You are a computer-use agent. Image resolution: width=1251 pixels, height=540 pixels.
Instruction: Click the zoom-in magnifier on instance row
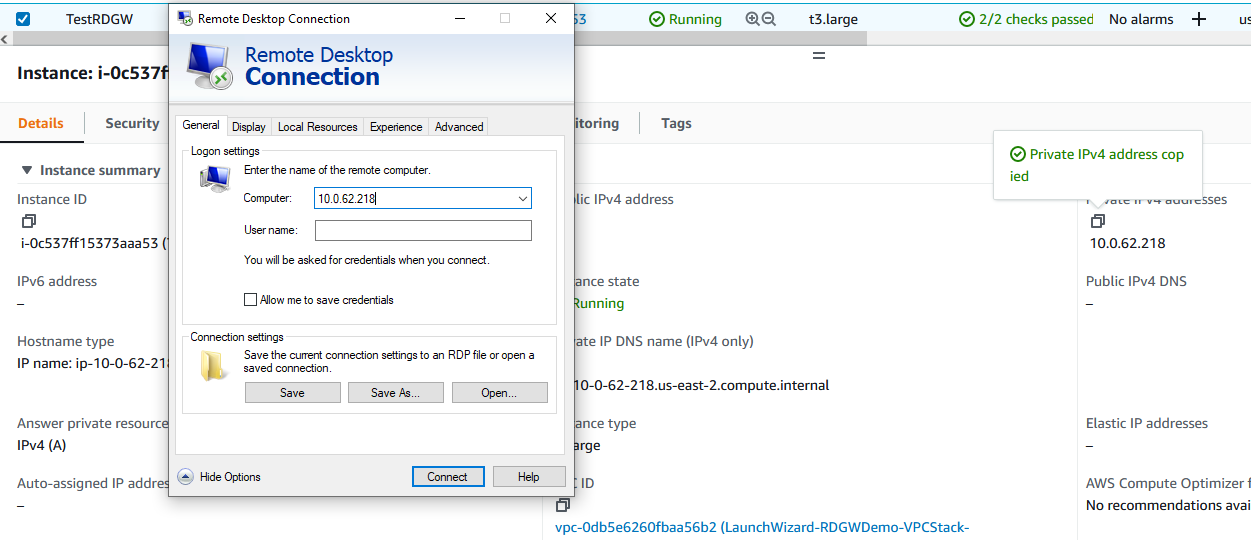click(x=752, y=19)
